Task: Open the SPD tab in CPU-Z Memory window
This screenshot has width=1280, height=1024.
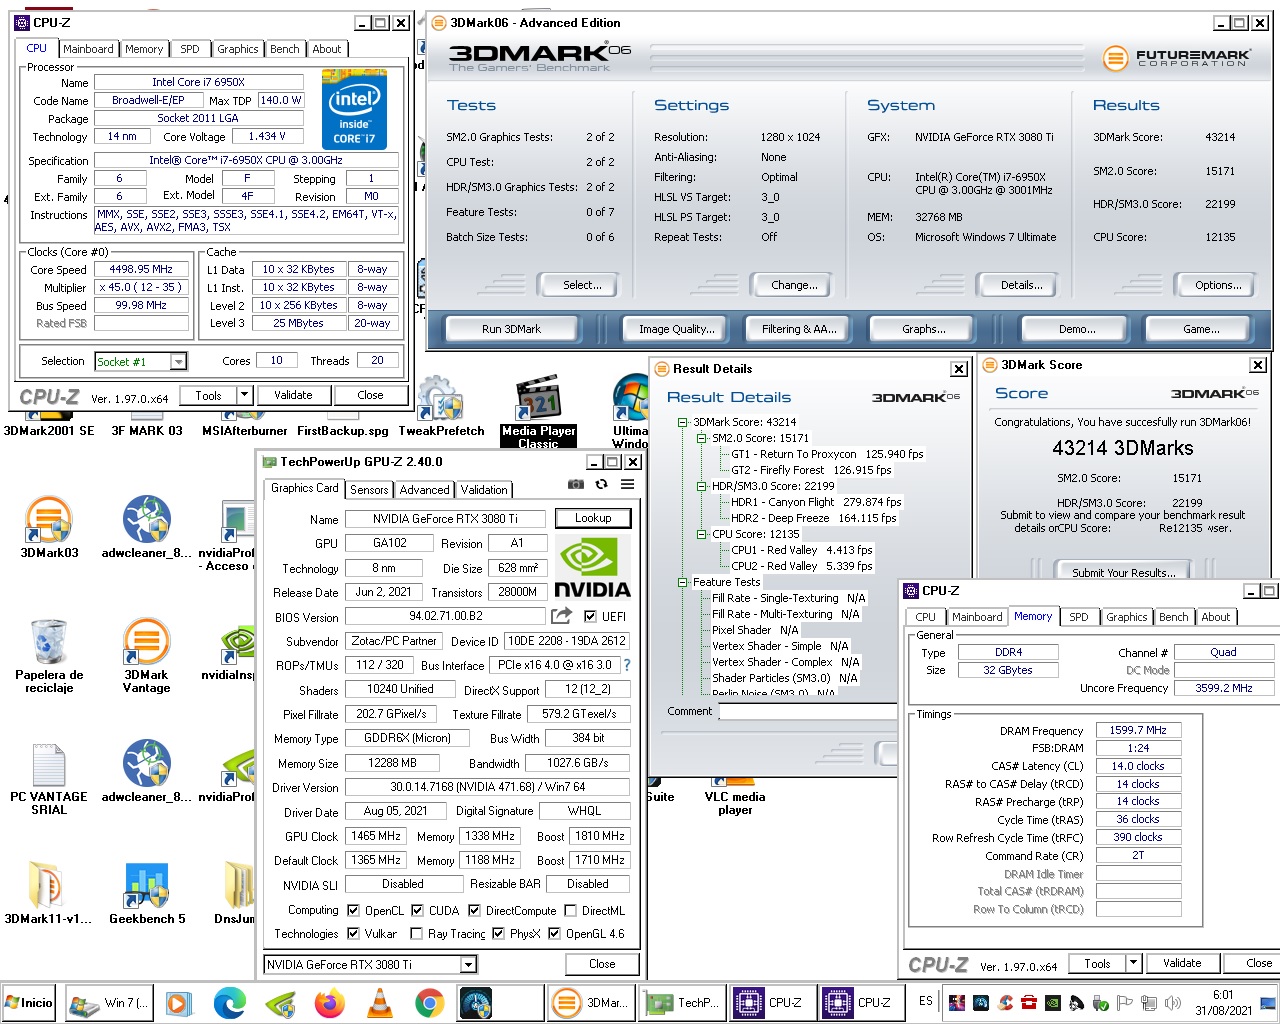Action: [1079, 617]
